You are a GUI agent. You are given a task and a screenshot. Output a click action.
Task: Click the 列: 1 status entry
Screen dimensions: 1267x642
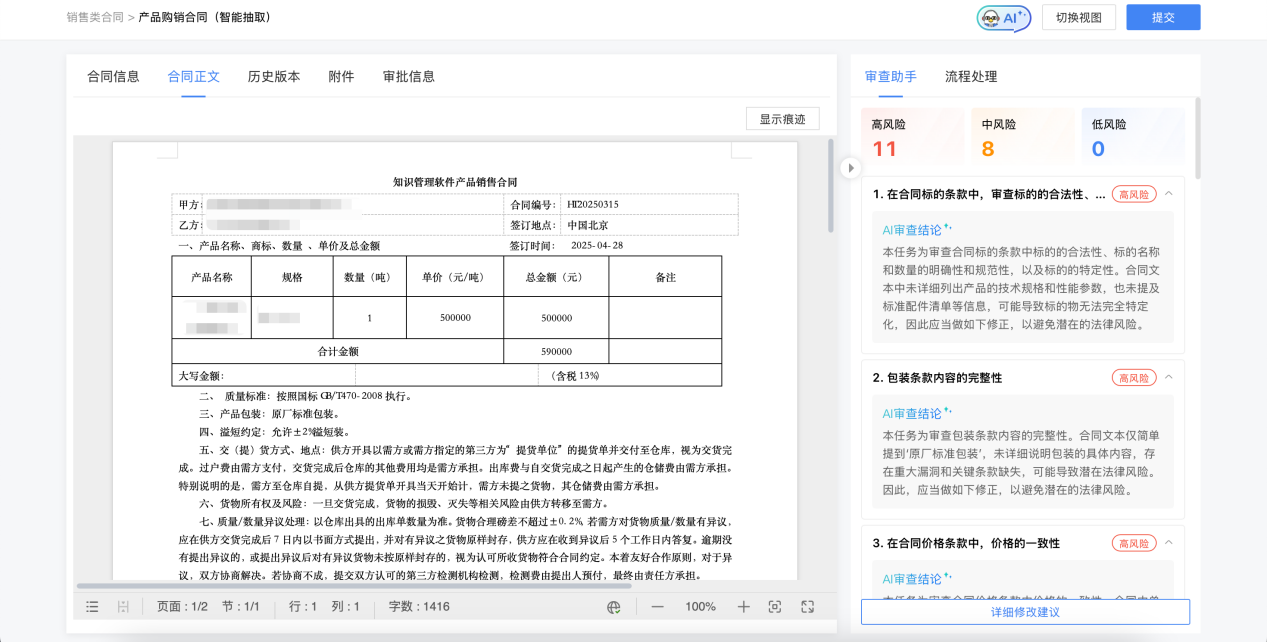pyautogui.click(x=346, y=607)
